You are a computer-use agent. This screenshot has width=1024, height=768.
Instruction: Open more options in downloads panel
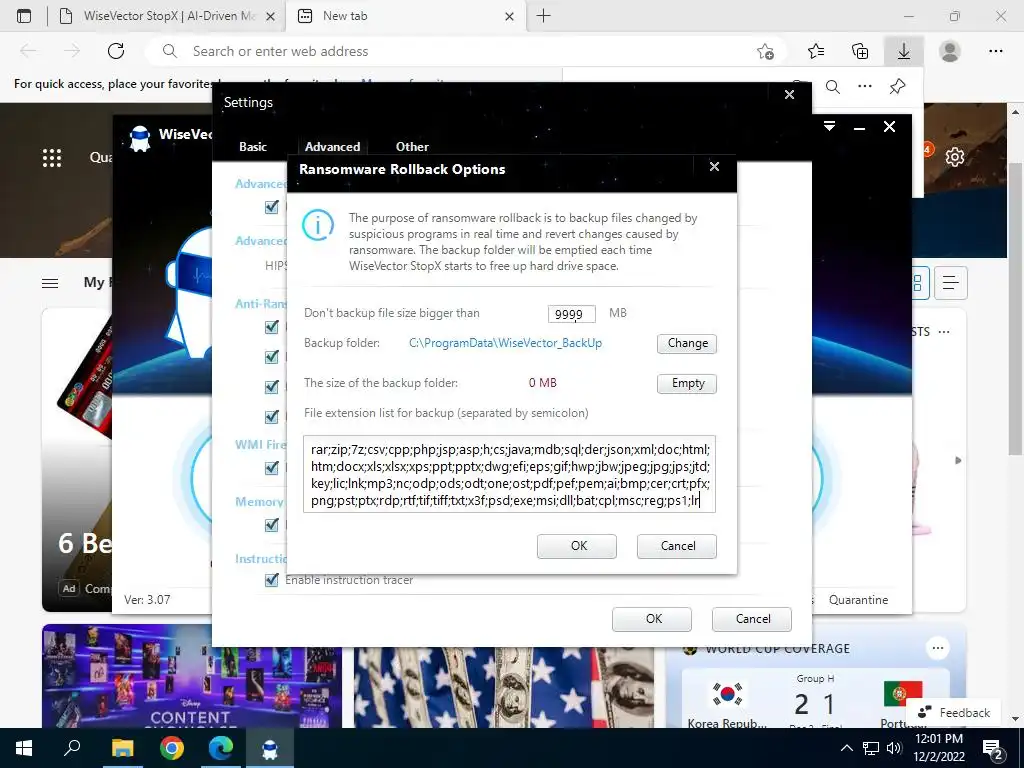(x=865, y=86)
